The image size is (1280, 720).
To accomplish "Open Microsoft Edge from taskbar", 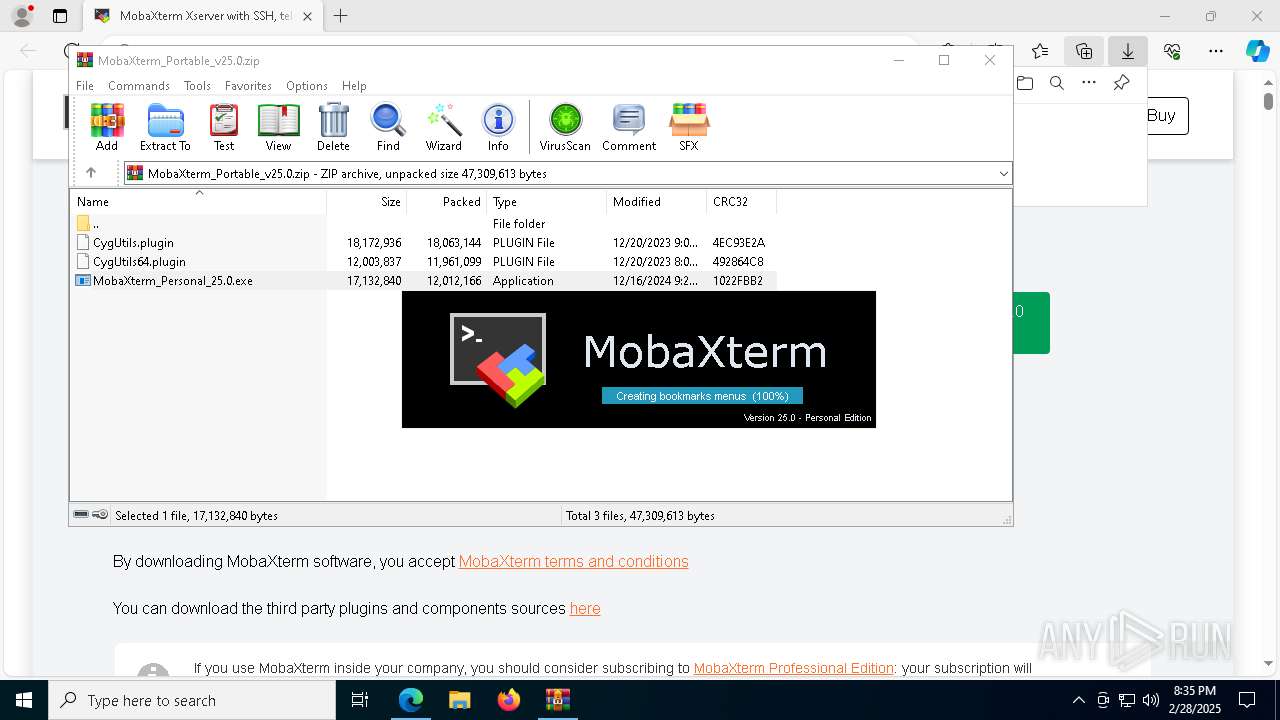I will (411, 700).
